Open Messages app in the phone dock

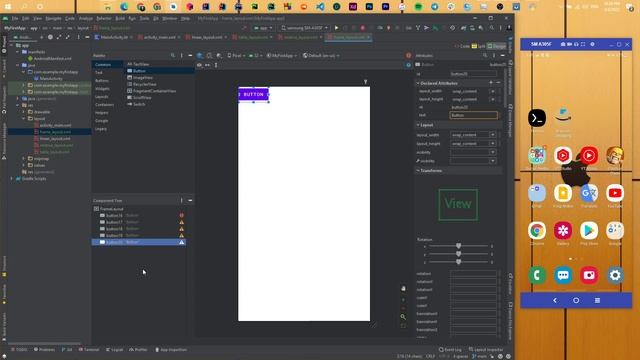(x=563, y=275)
